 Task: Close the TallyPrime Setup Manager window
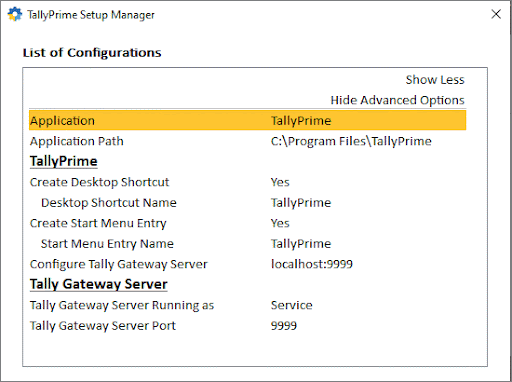pos(496,14)
